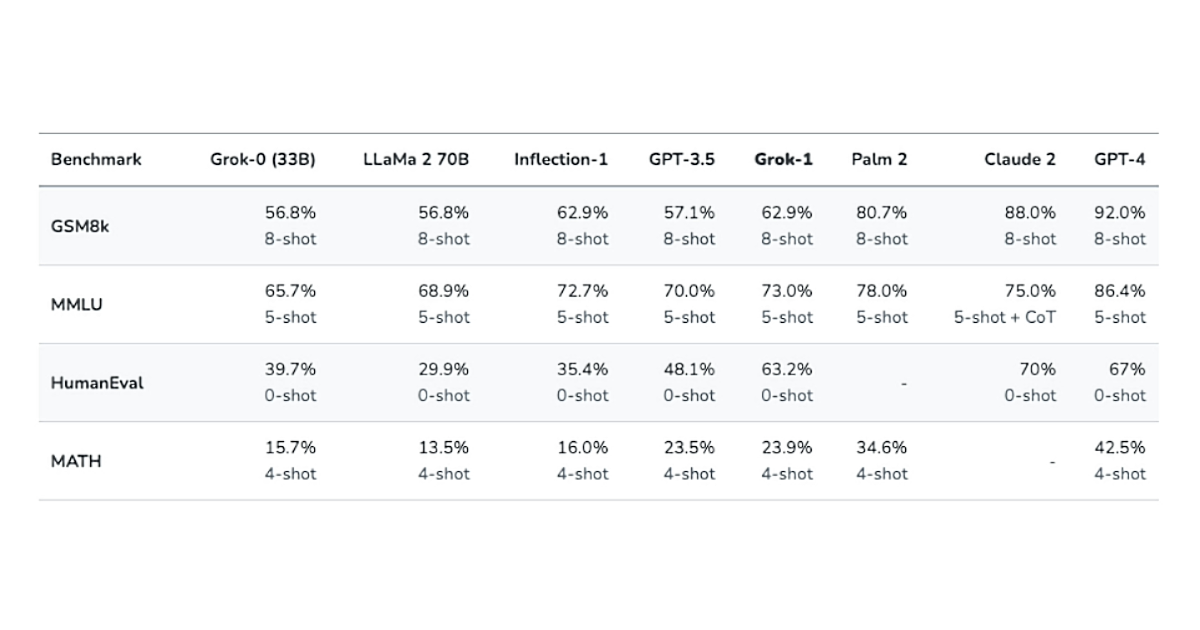The height and width of the screenshot is (630, 1200).
Task: Select GPT-4's 86.4% MMLU score
Action: [x=1120, y=291]
